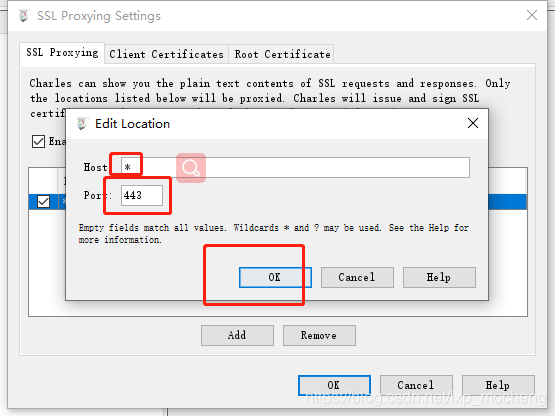The height and width of the screenshot is (416, 555).
Task: Focus the Port field showing 443
Action: click(142, 195)
